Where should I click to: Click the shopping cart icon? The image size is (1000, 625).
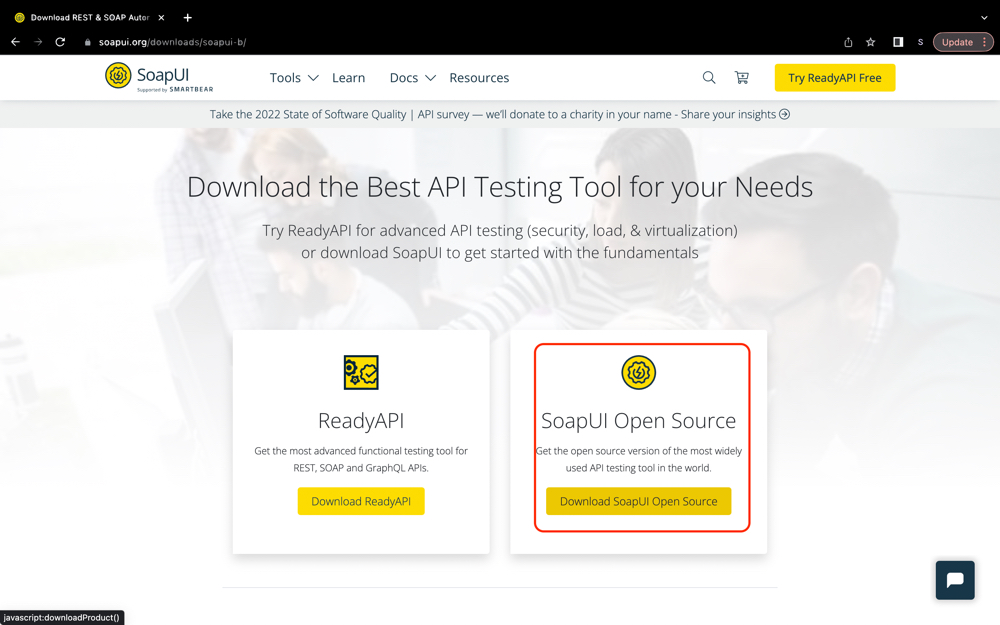pyautogui.click(x=741, y=77)
